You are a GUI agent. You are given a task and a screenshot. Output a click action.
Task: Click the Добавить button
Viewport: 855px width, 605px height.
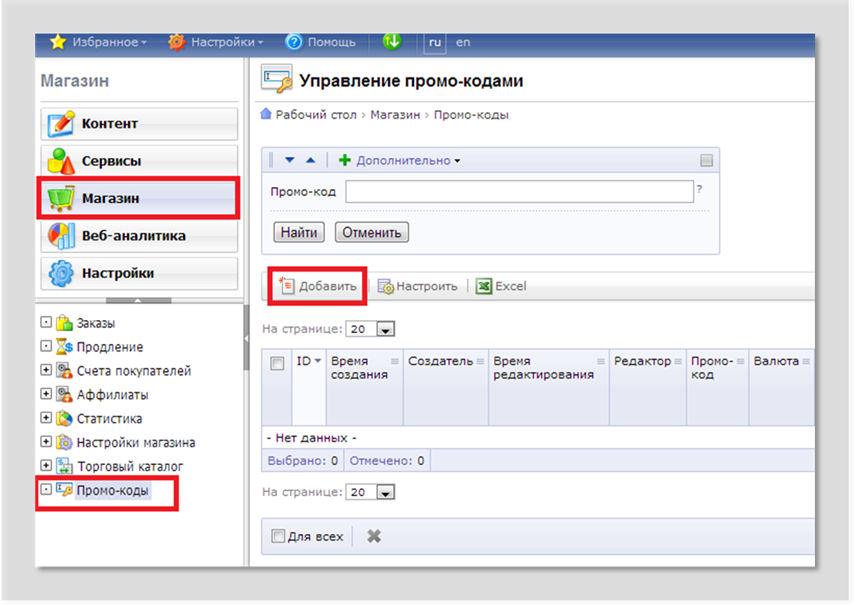(319, 286)
